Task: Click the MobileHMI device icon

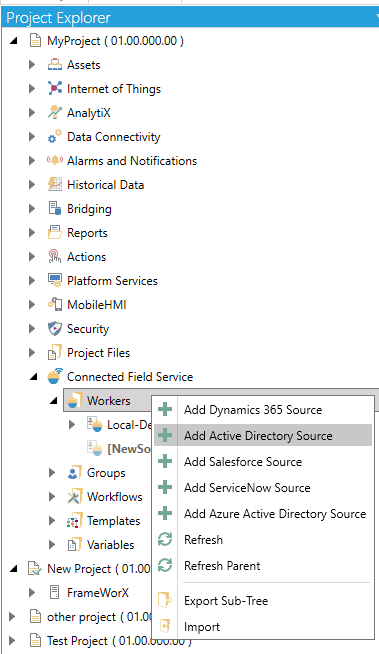Action: 55,304
